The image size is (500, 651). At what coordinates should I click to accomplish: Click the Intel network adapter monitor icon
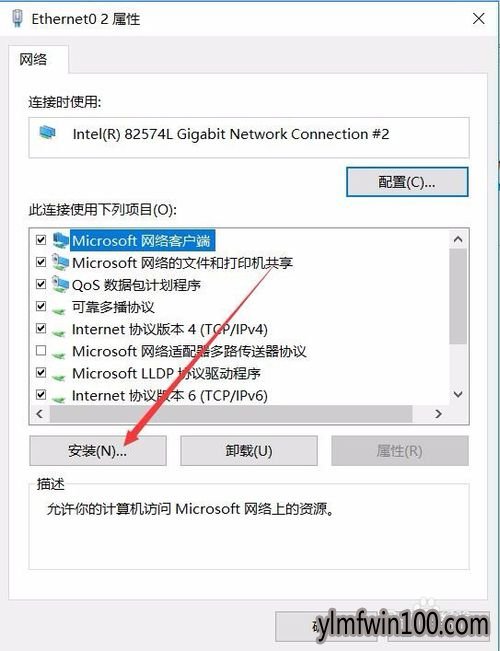pos(47,132)
